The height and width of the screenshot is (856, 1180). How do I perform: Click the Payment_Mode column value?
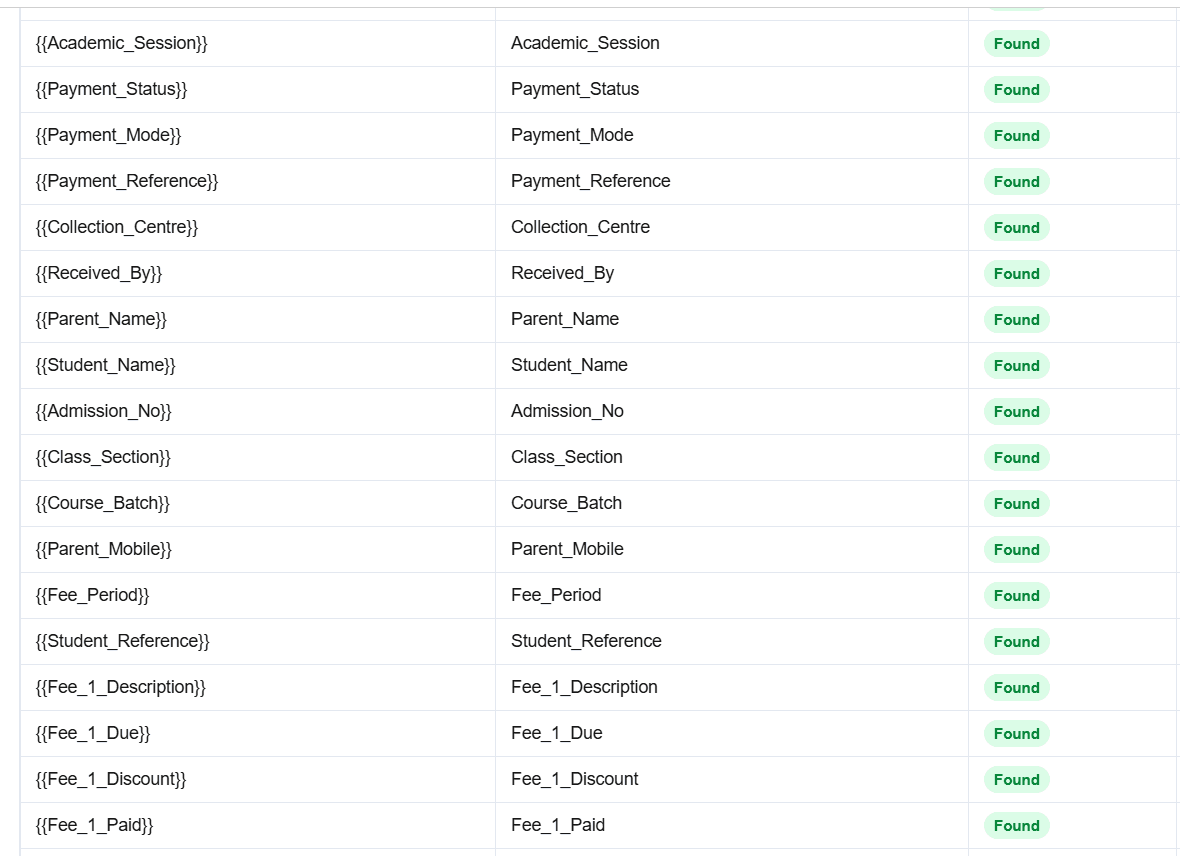[x=572, y=135]
